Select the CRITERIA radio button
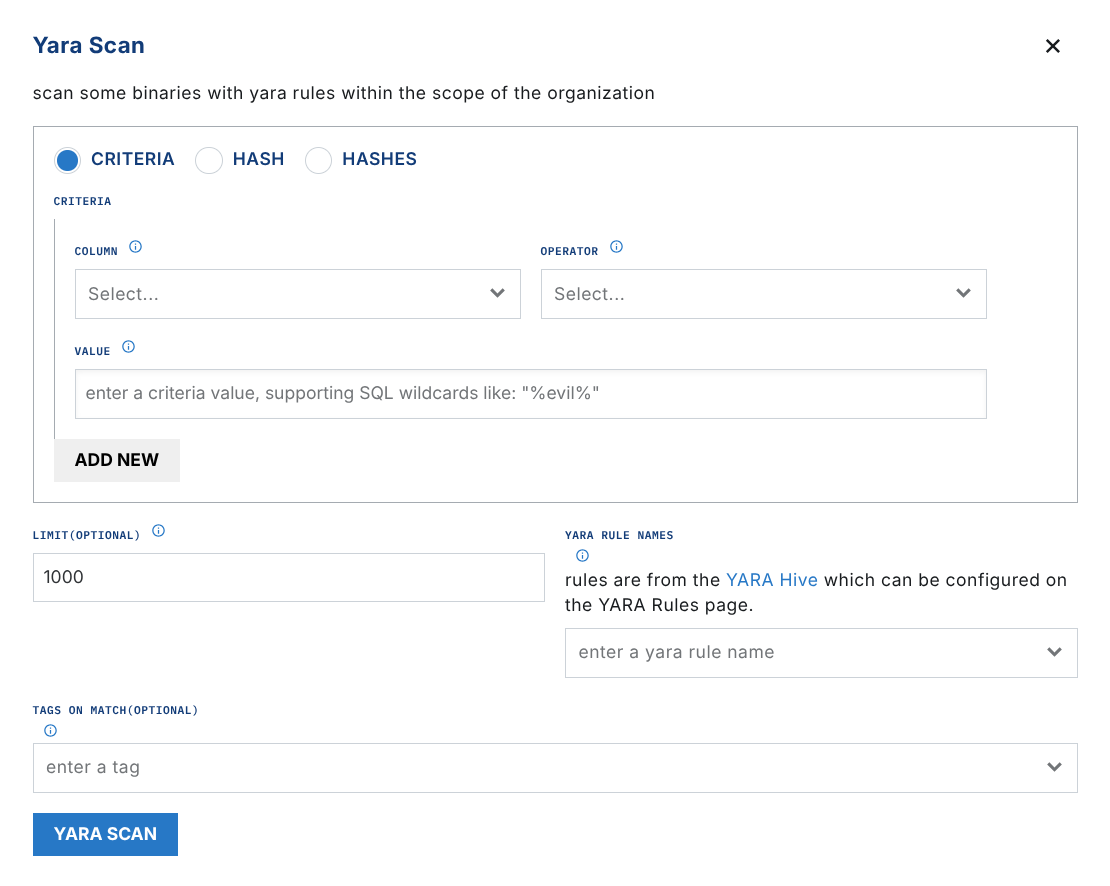1110x886 pixels. (68, 160)
